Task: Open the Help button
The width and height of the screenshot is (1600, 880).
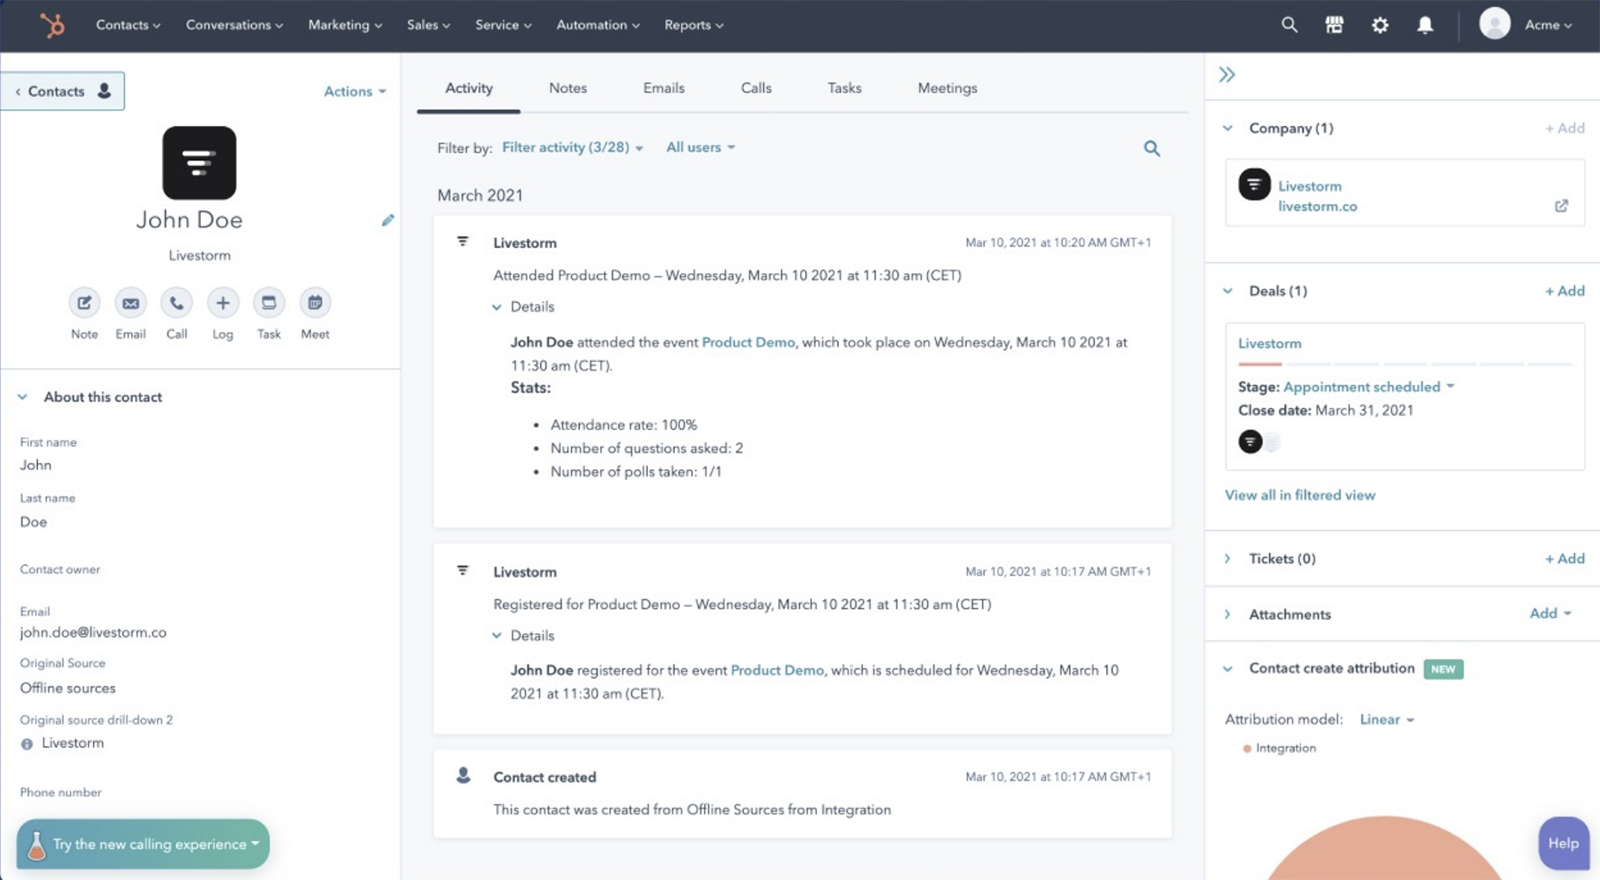Action: point(1564,843)
